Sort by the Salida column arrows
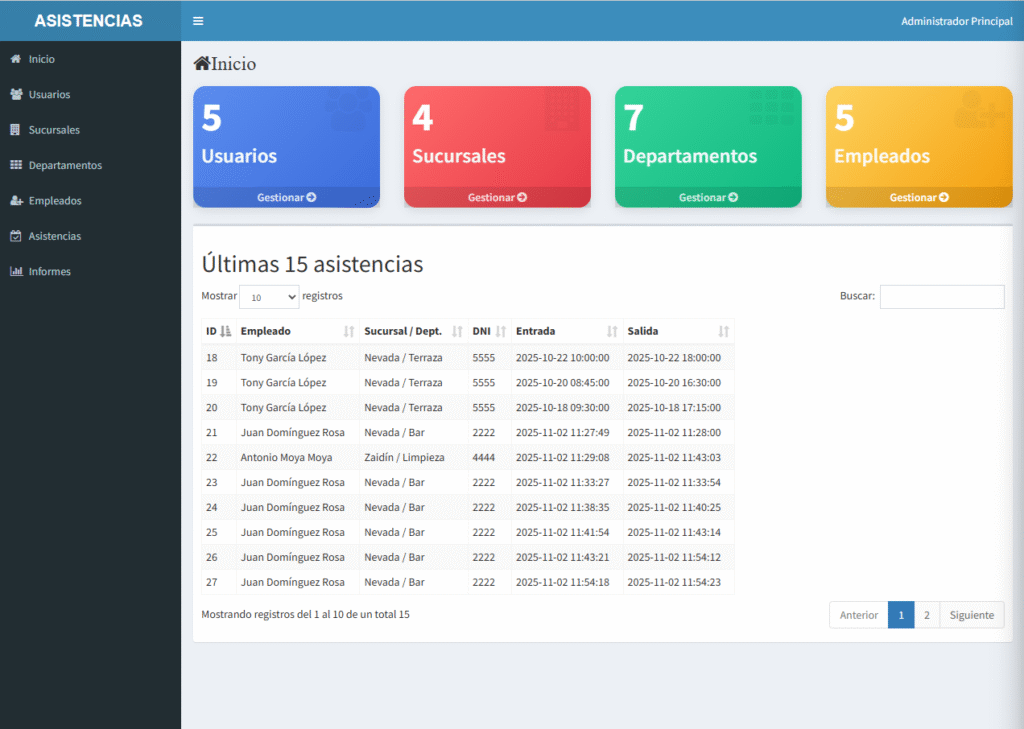This screenshot has height=729, width=1024. (723, 331)
